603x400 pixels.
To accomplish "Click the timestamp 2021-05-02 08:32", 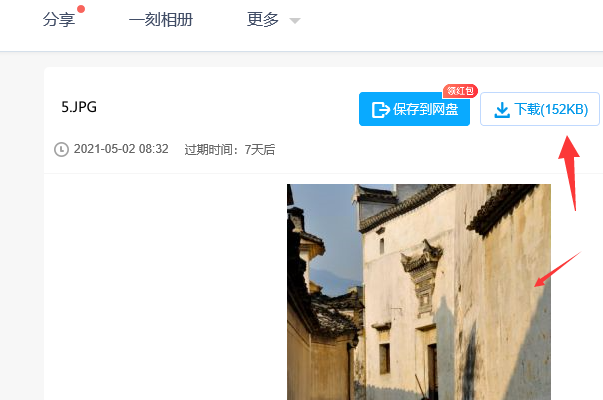I will click(121, 149).
